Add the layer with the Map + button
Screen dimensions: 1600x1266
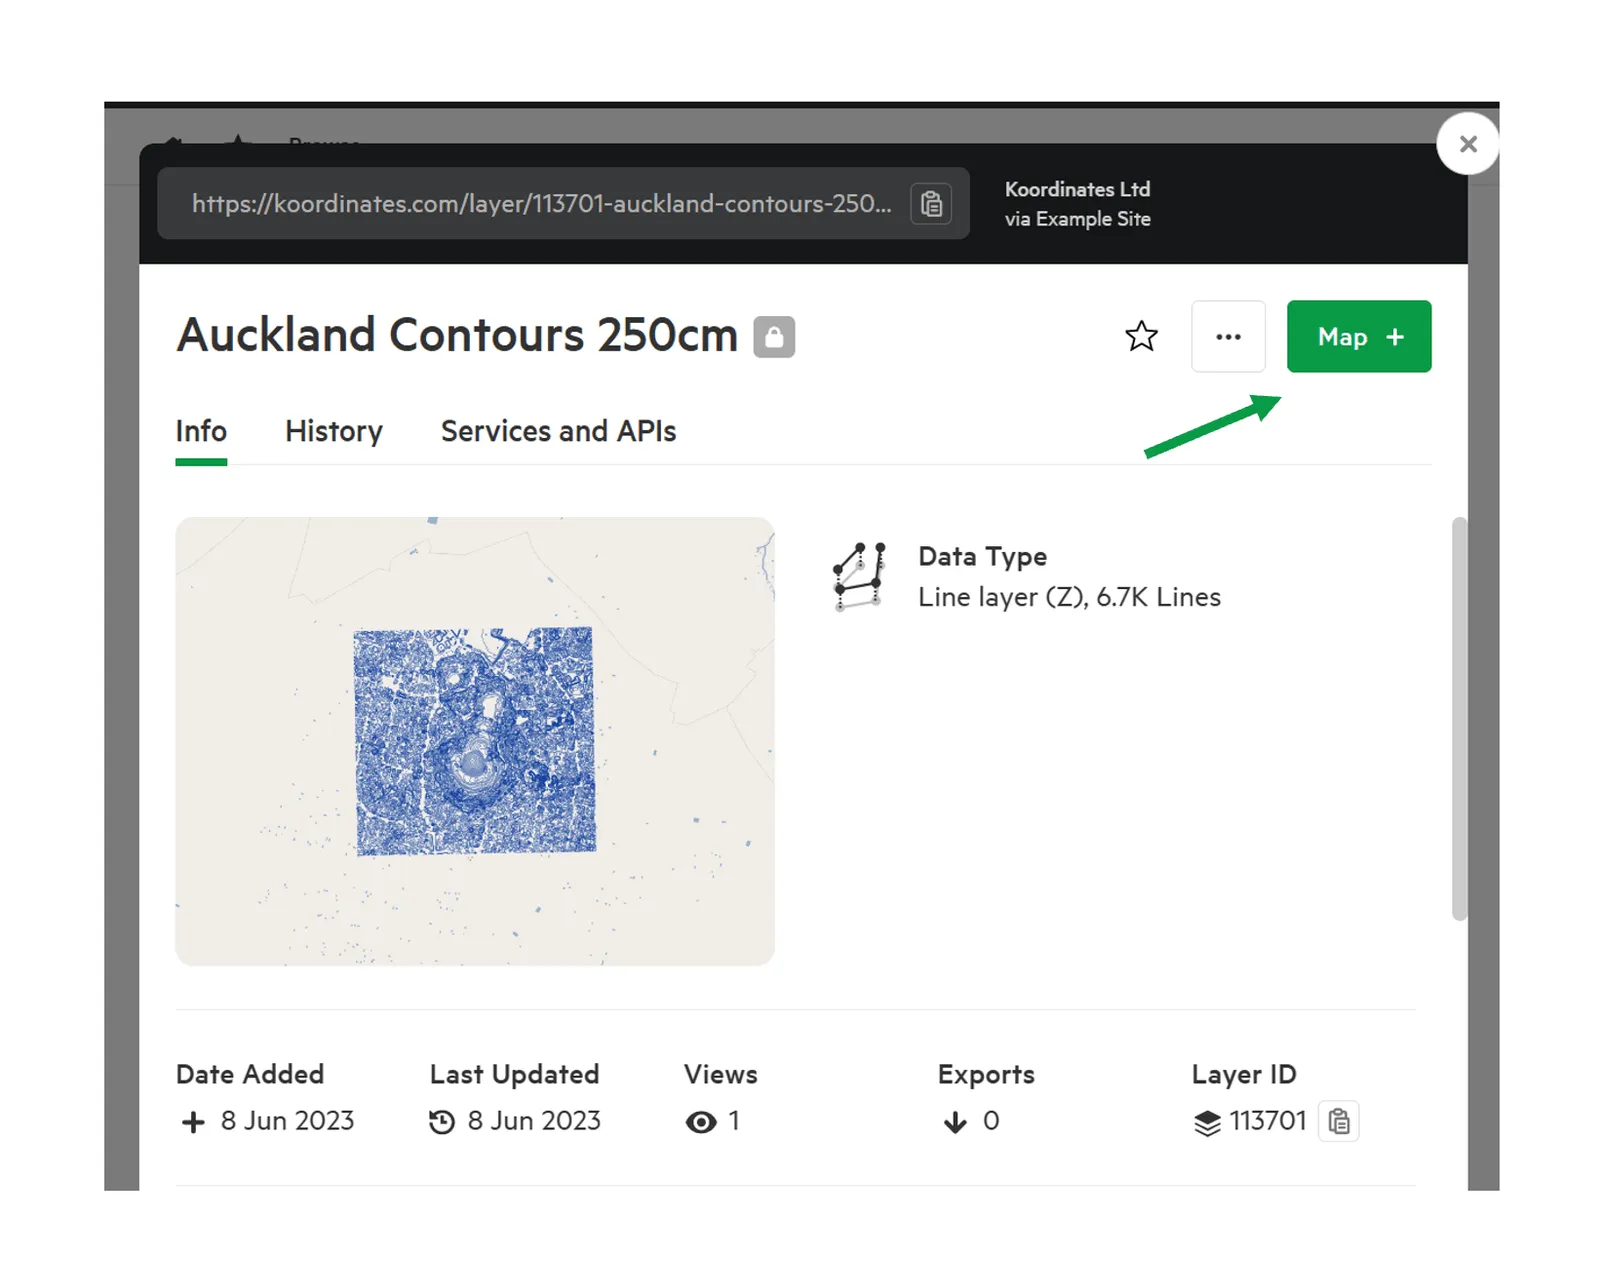1359,337
